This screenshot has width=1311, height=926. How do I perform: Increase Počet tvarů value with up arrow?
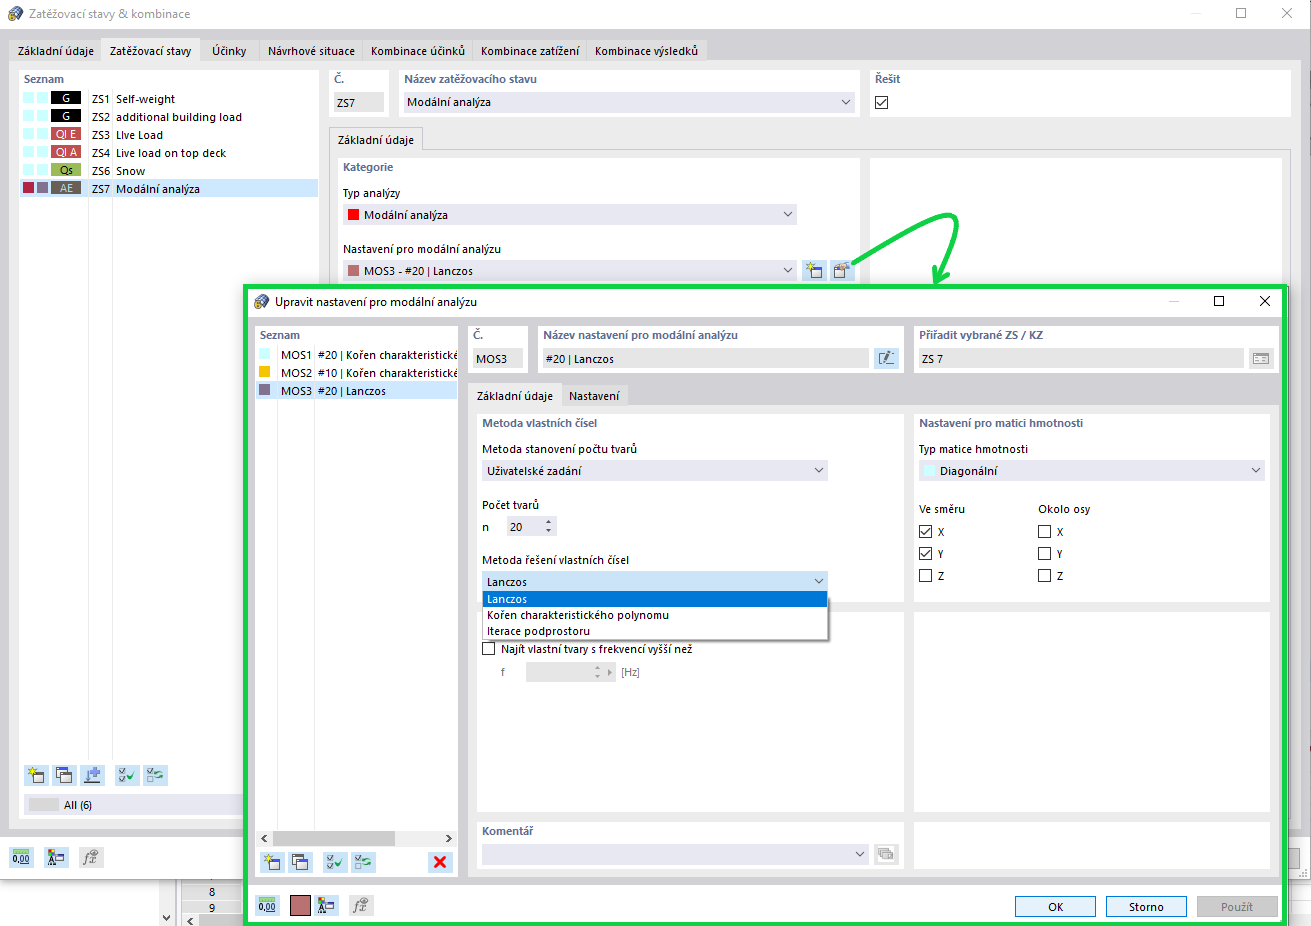coord(548,522)
